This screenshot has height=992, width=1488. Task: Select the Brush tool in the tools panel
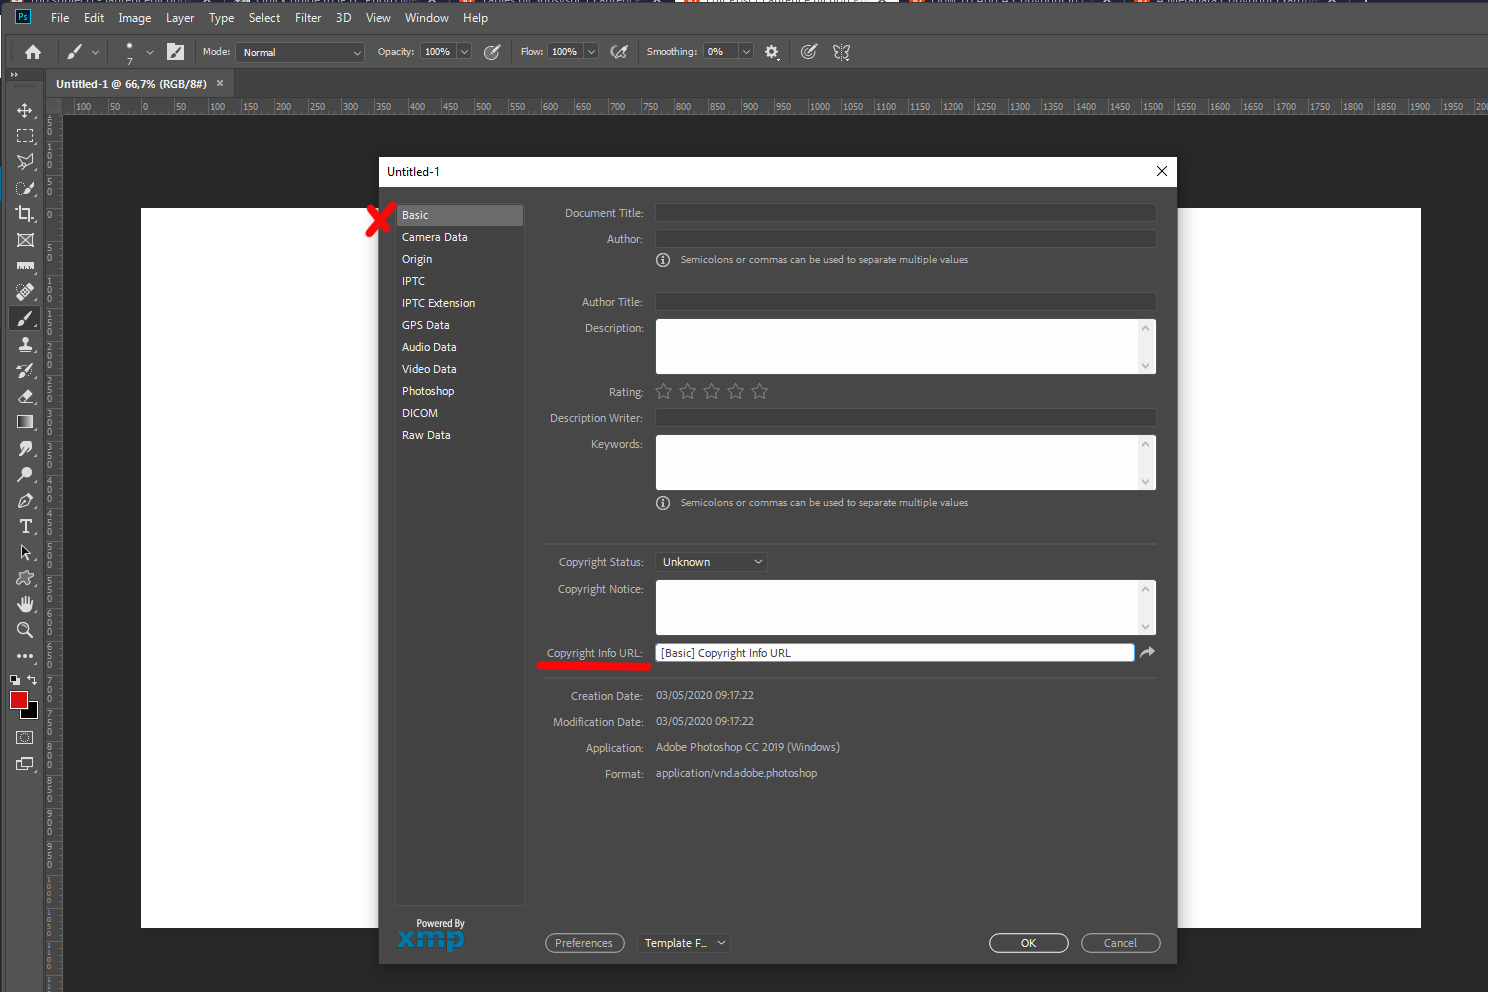[25, 318]
